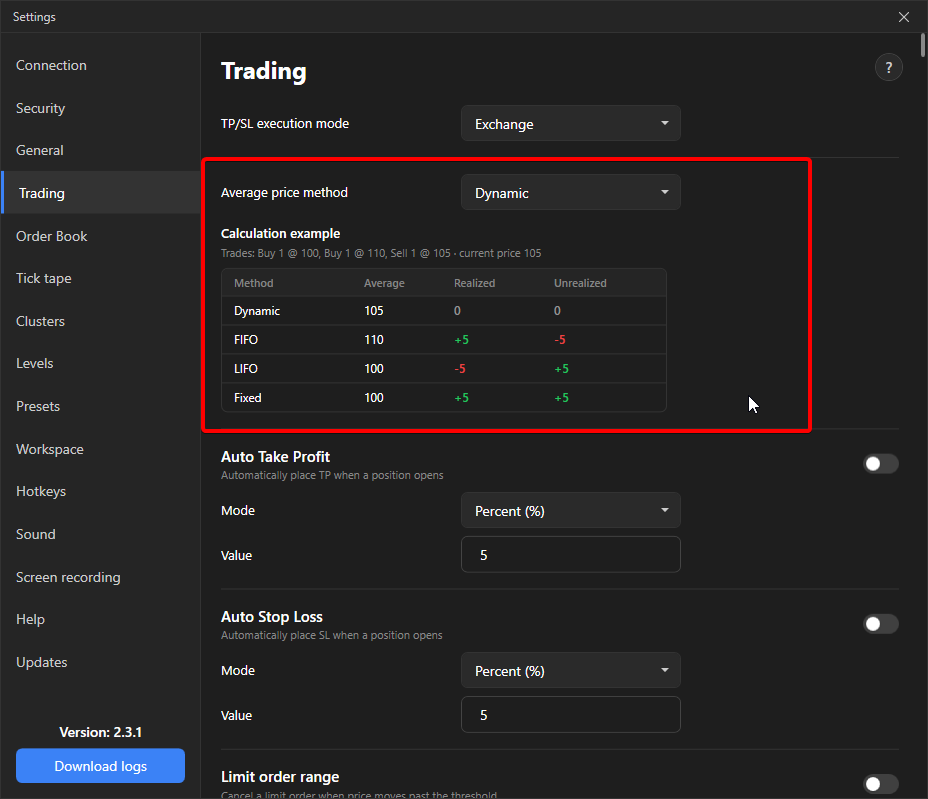Open the TP/SL execution mode dropdown
The image size is (928, 799).
tap(571, 124)
